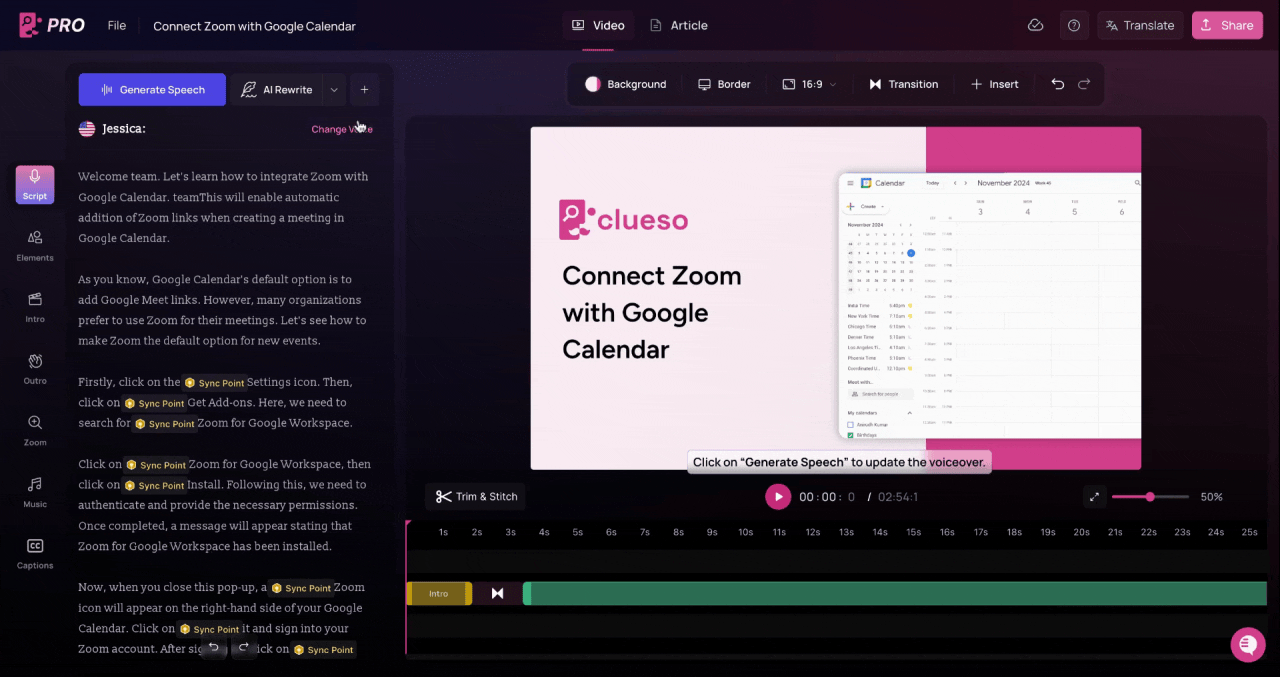
Task: Click the transition marker on timeline
Action: pos(497,594)
